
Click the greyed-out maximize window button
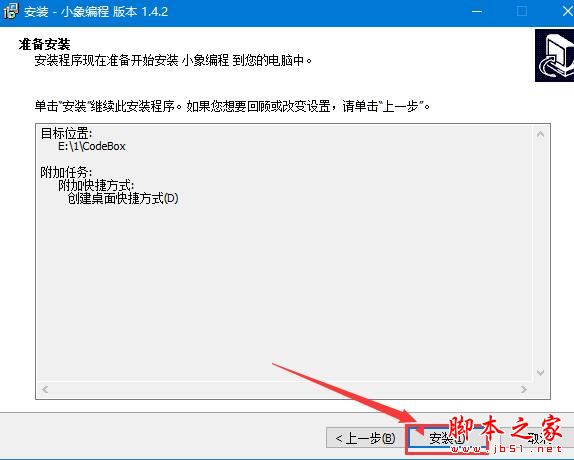tap(522, 11)
